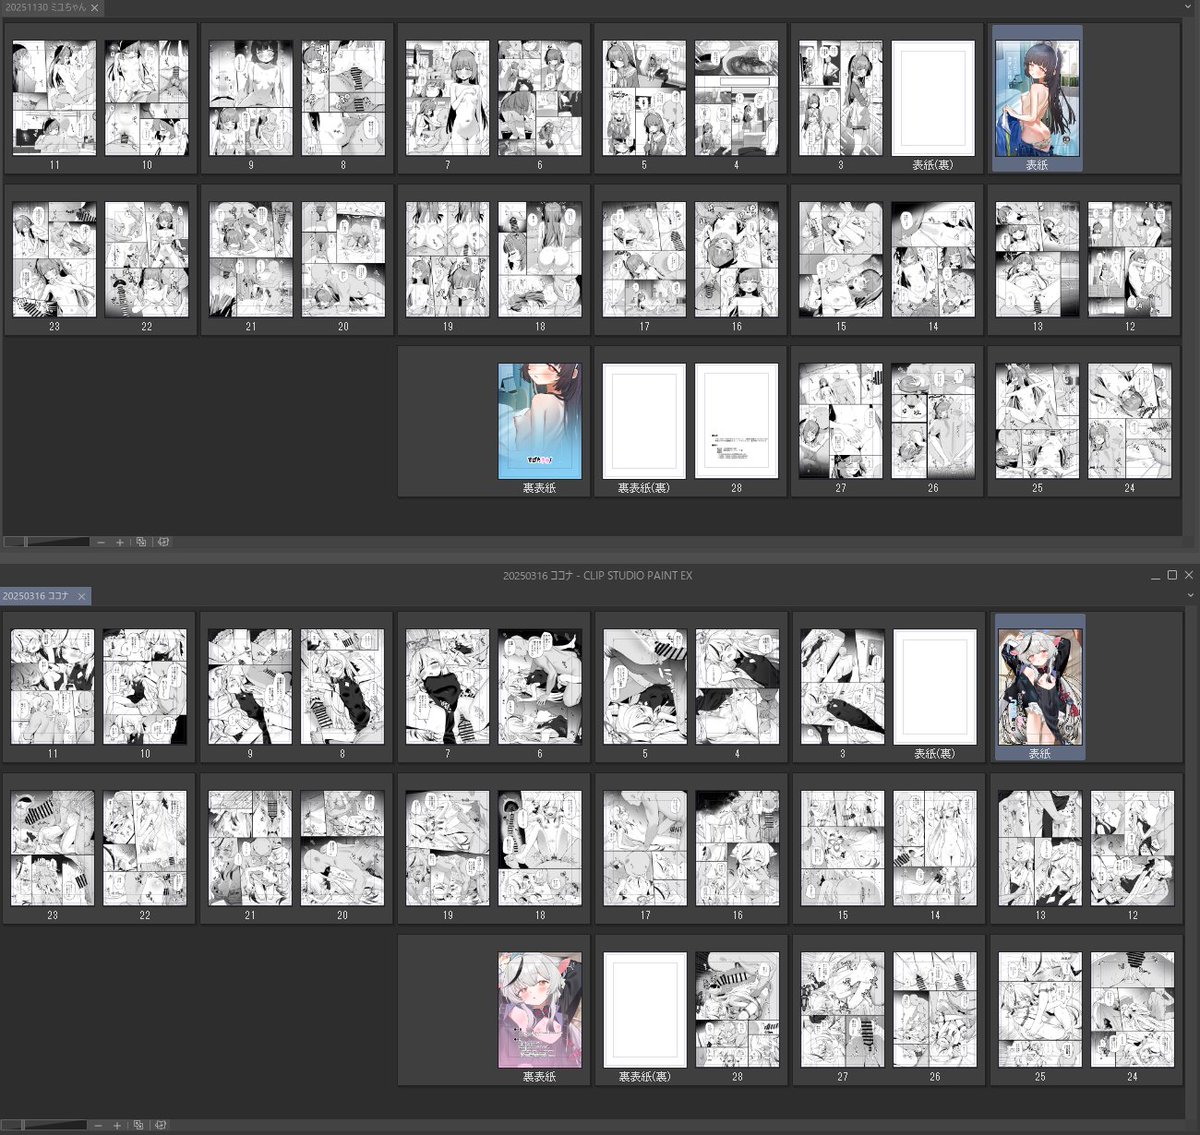Click spread-page icon in the ミコちゃん window footer
This screenshot has height=1135, width=1200.
click(163, 542)
